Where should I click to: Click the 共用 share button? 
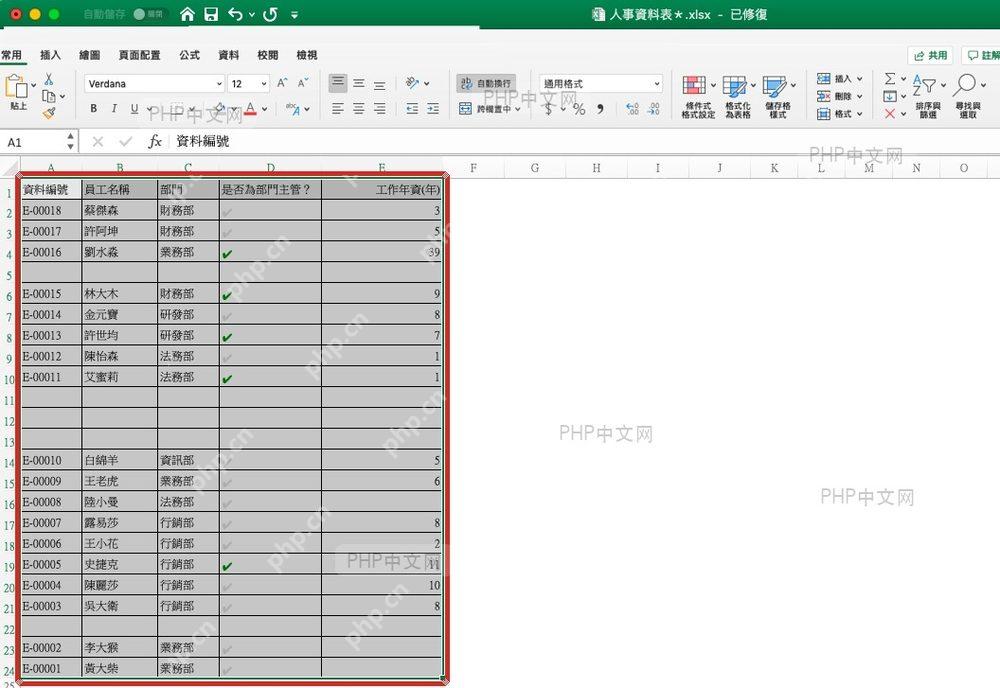pyautogui.click(x=930, y=55)
